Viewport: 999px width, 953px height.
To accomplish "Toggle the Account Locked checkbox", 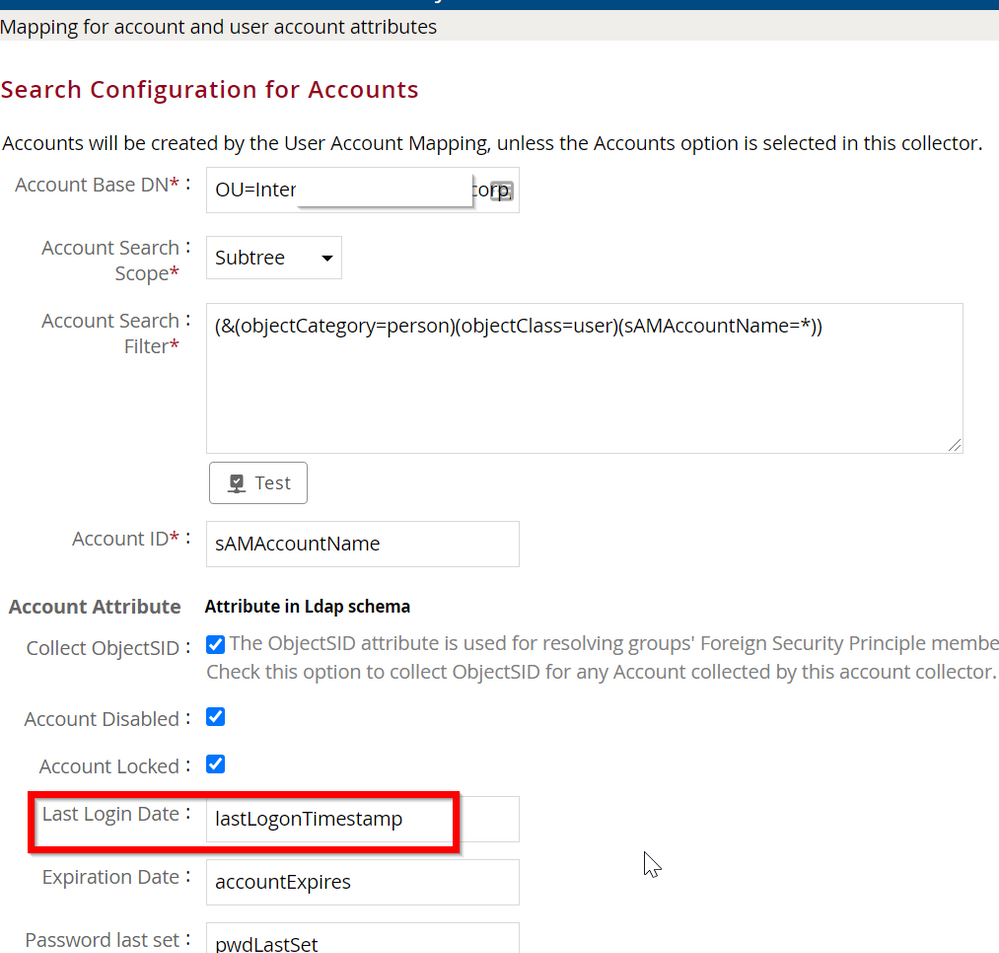I will 215,765.
